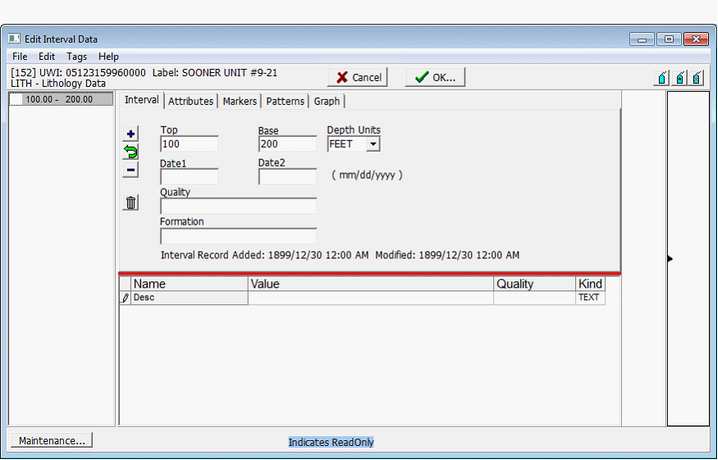Click the last icon in top-right toolbar
The height and width of the screenshot is (460, 718).
700,78
